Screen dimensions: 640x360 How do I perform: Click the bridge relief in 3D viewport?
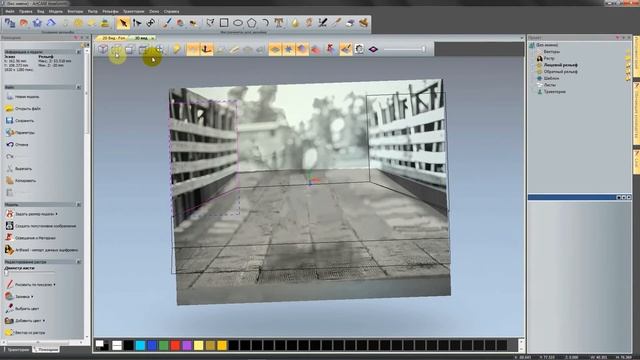click(310, 192)
